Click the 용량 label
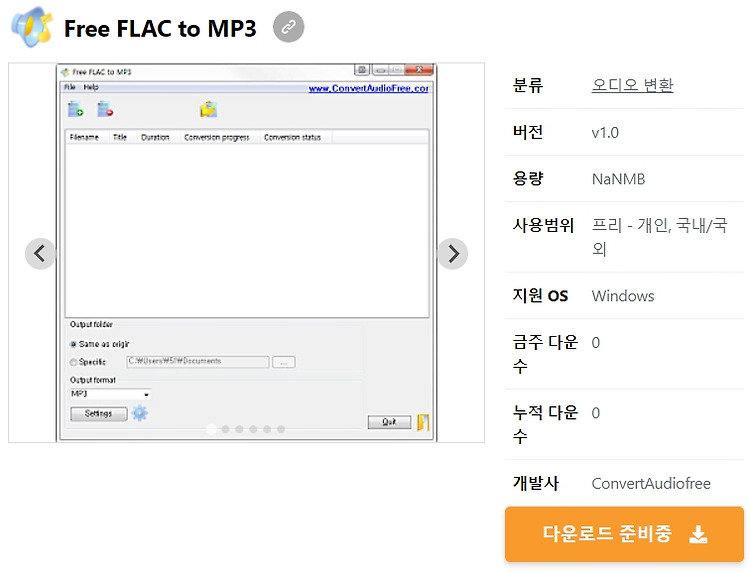 point(528,178)
